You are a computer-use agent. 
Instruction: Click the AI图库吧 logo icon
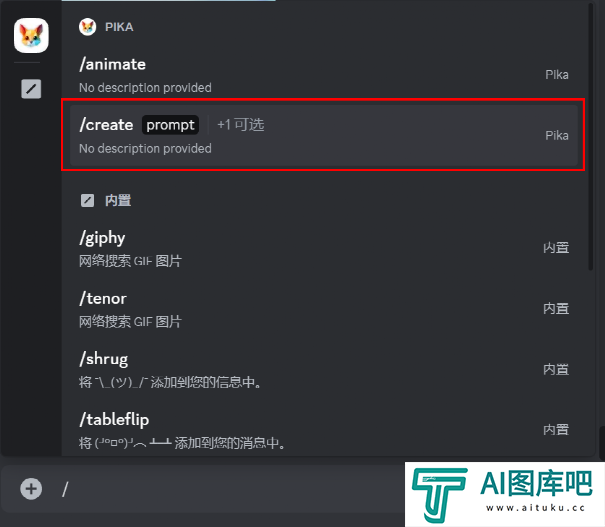[x=439, y=495]
